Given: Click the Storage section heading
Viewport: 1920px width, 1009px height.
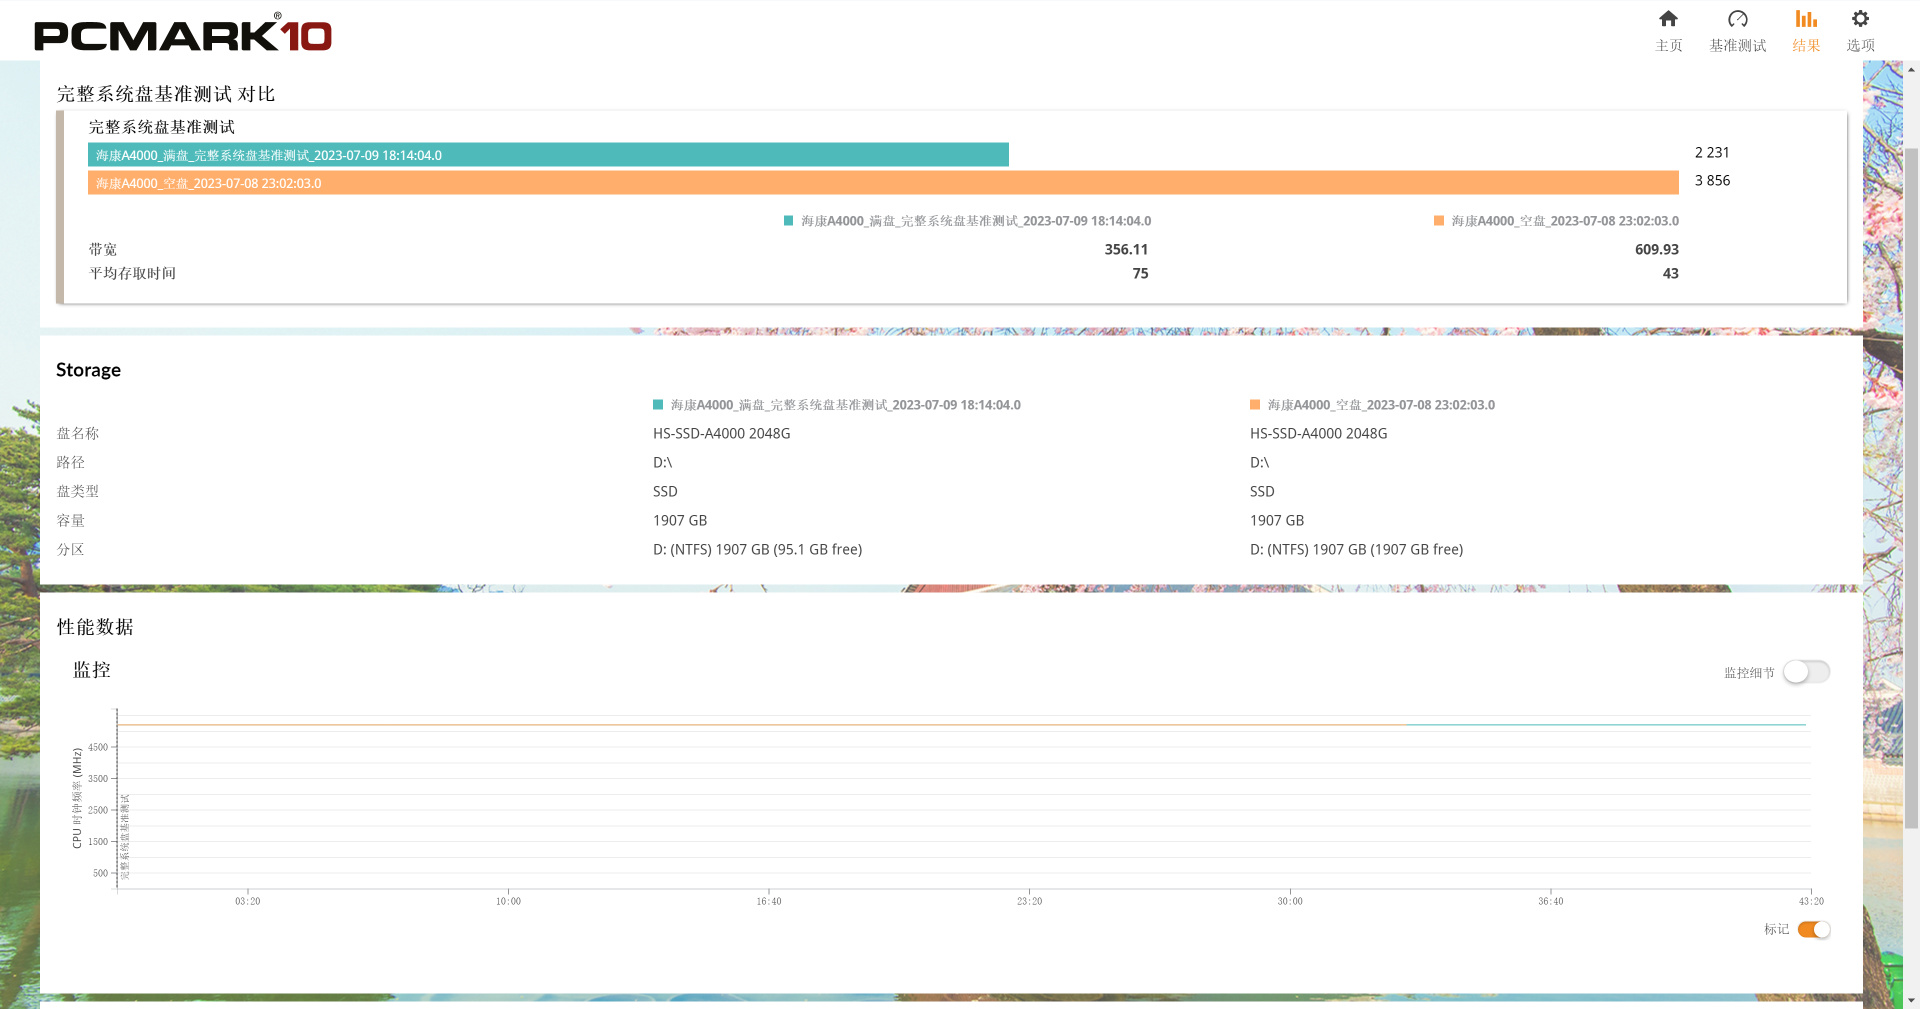Looking at the screenshot, I should click(x=88, y=370).
